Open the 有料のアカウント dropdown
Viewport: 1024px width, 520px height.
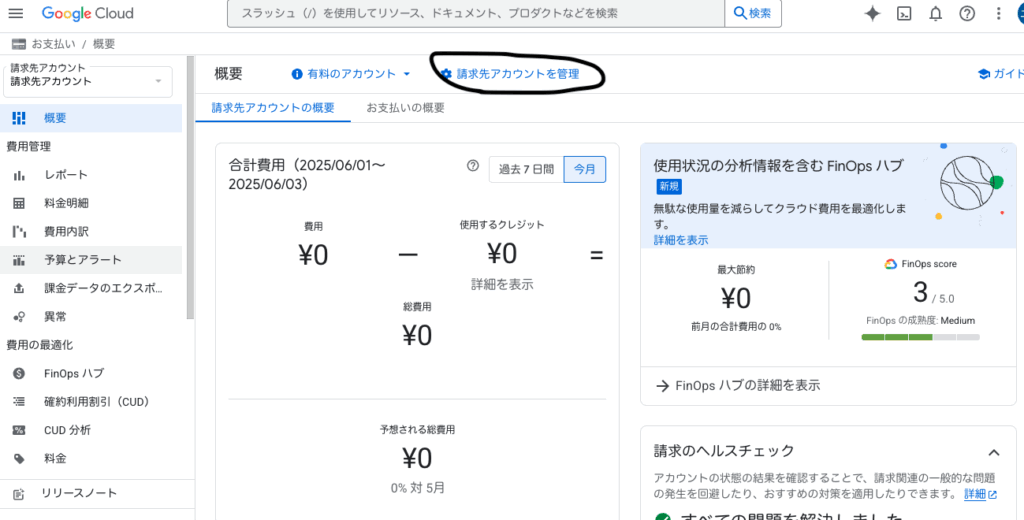(x=351, y=74)
